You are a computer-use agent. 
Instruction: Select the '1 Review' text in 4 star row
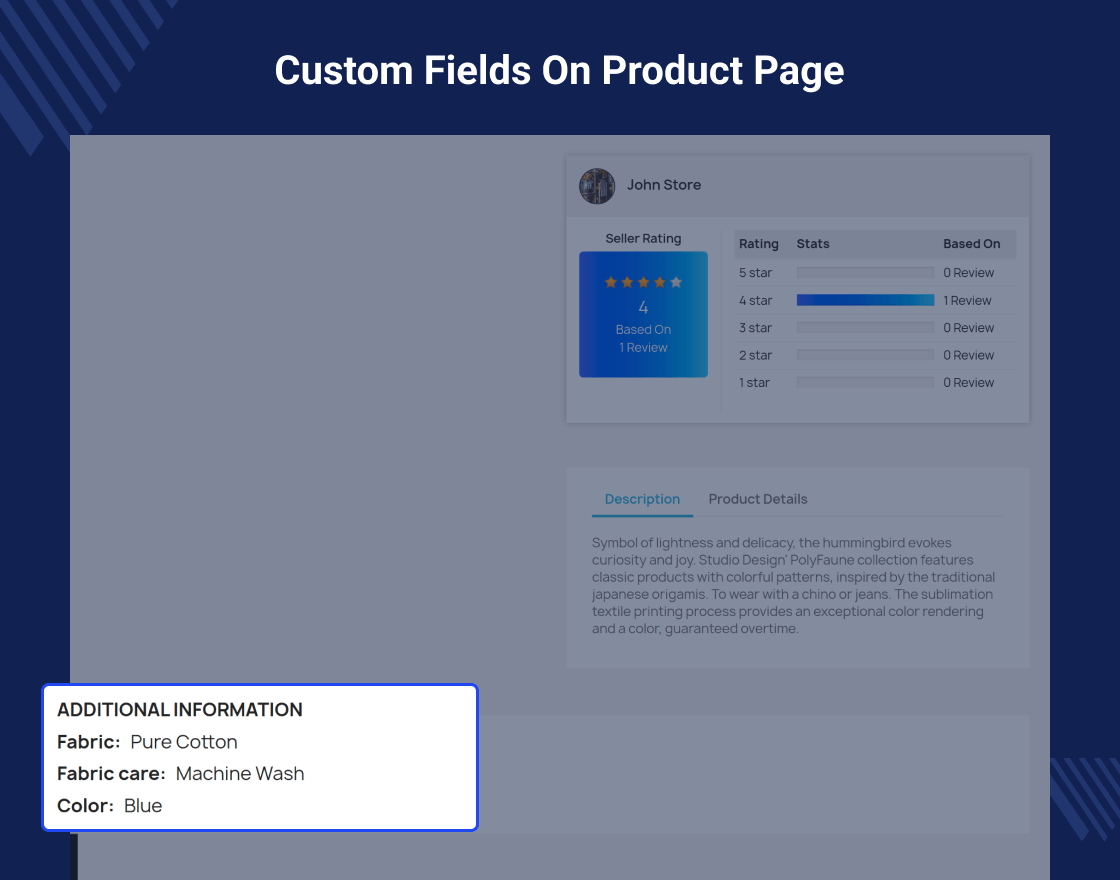click(967, 301)
